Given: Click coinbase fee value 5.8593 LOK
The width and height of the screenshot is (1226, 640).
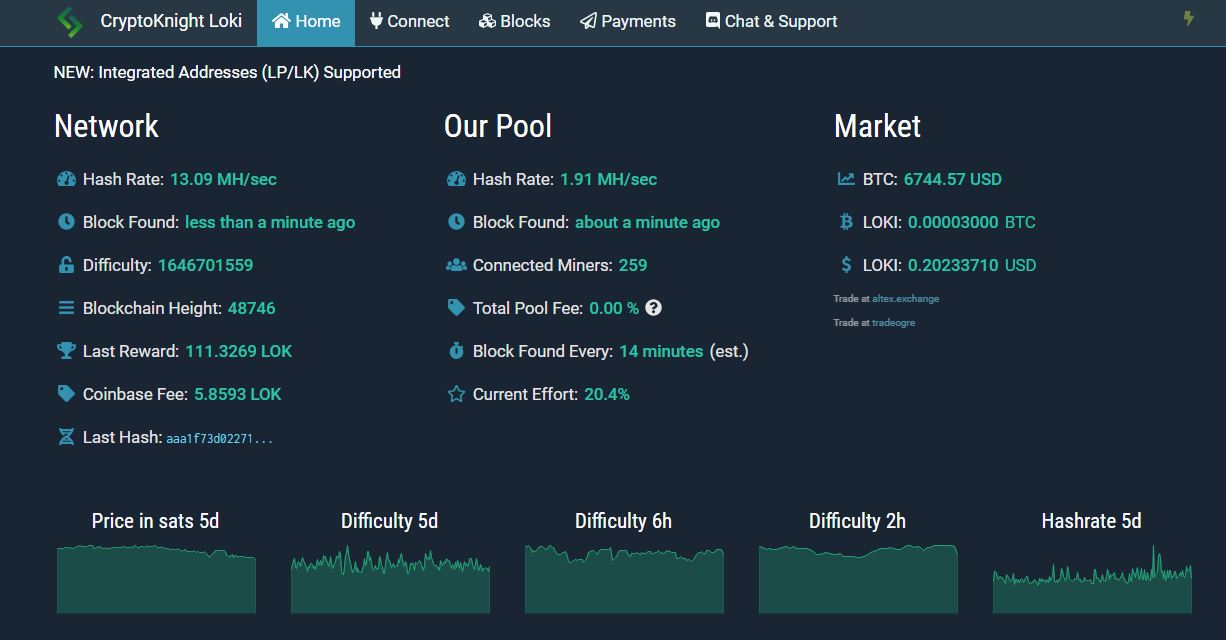Looking at the screenshot, I should point(238,394).
